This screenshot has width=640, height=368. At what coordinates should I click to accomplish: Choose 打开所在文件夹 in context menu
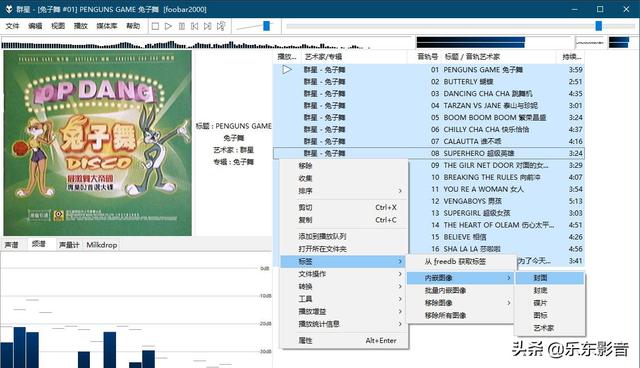[344, 249]
